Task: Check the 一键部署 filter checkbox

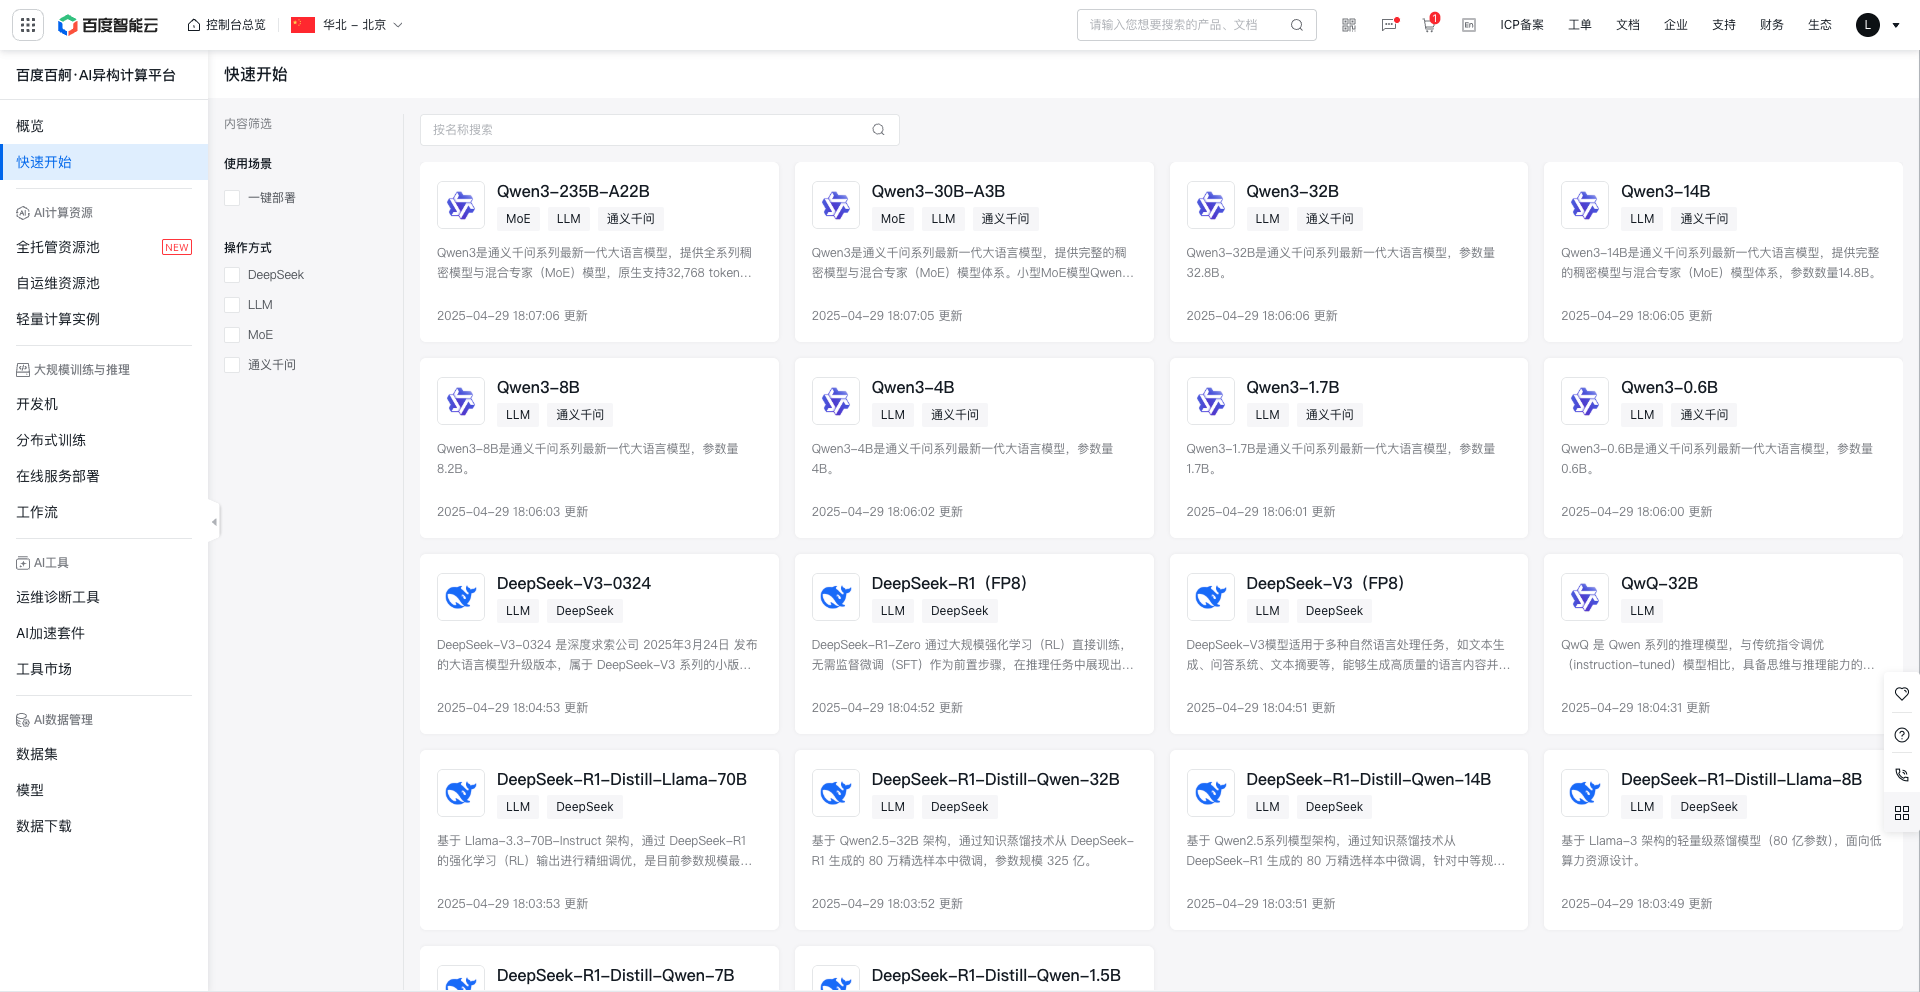Action: click(232, 198)
